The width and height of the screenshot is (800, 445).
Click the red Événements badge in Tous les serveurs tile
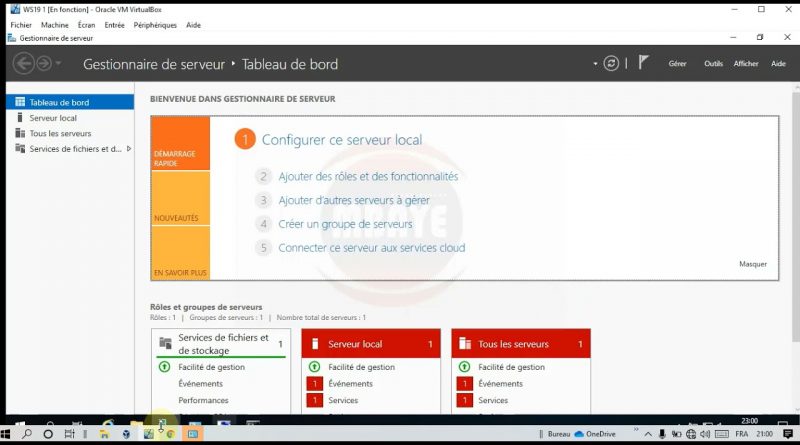pos(465,383)
